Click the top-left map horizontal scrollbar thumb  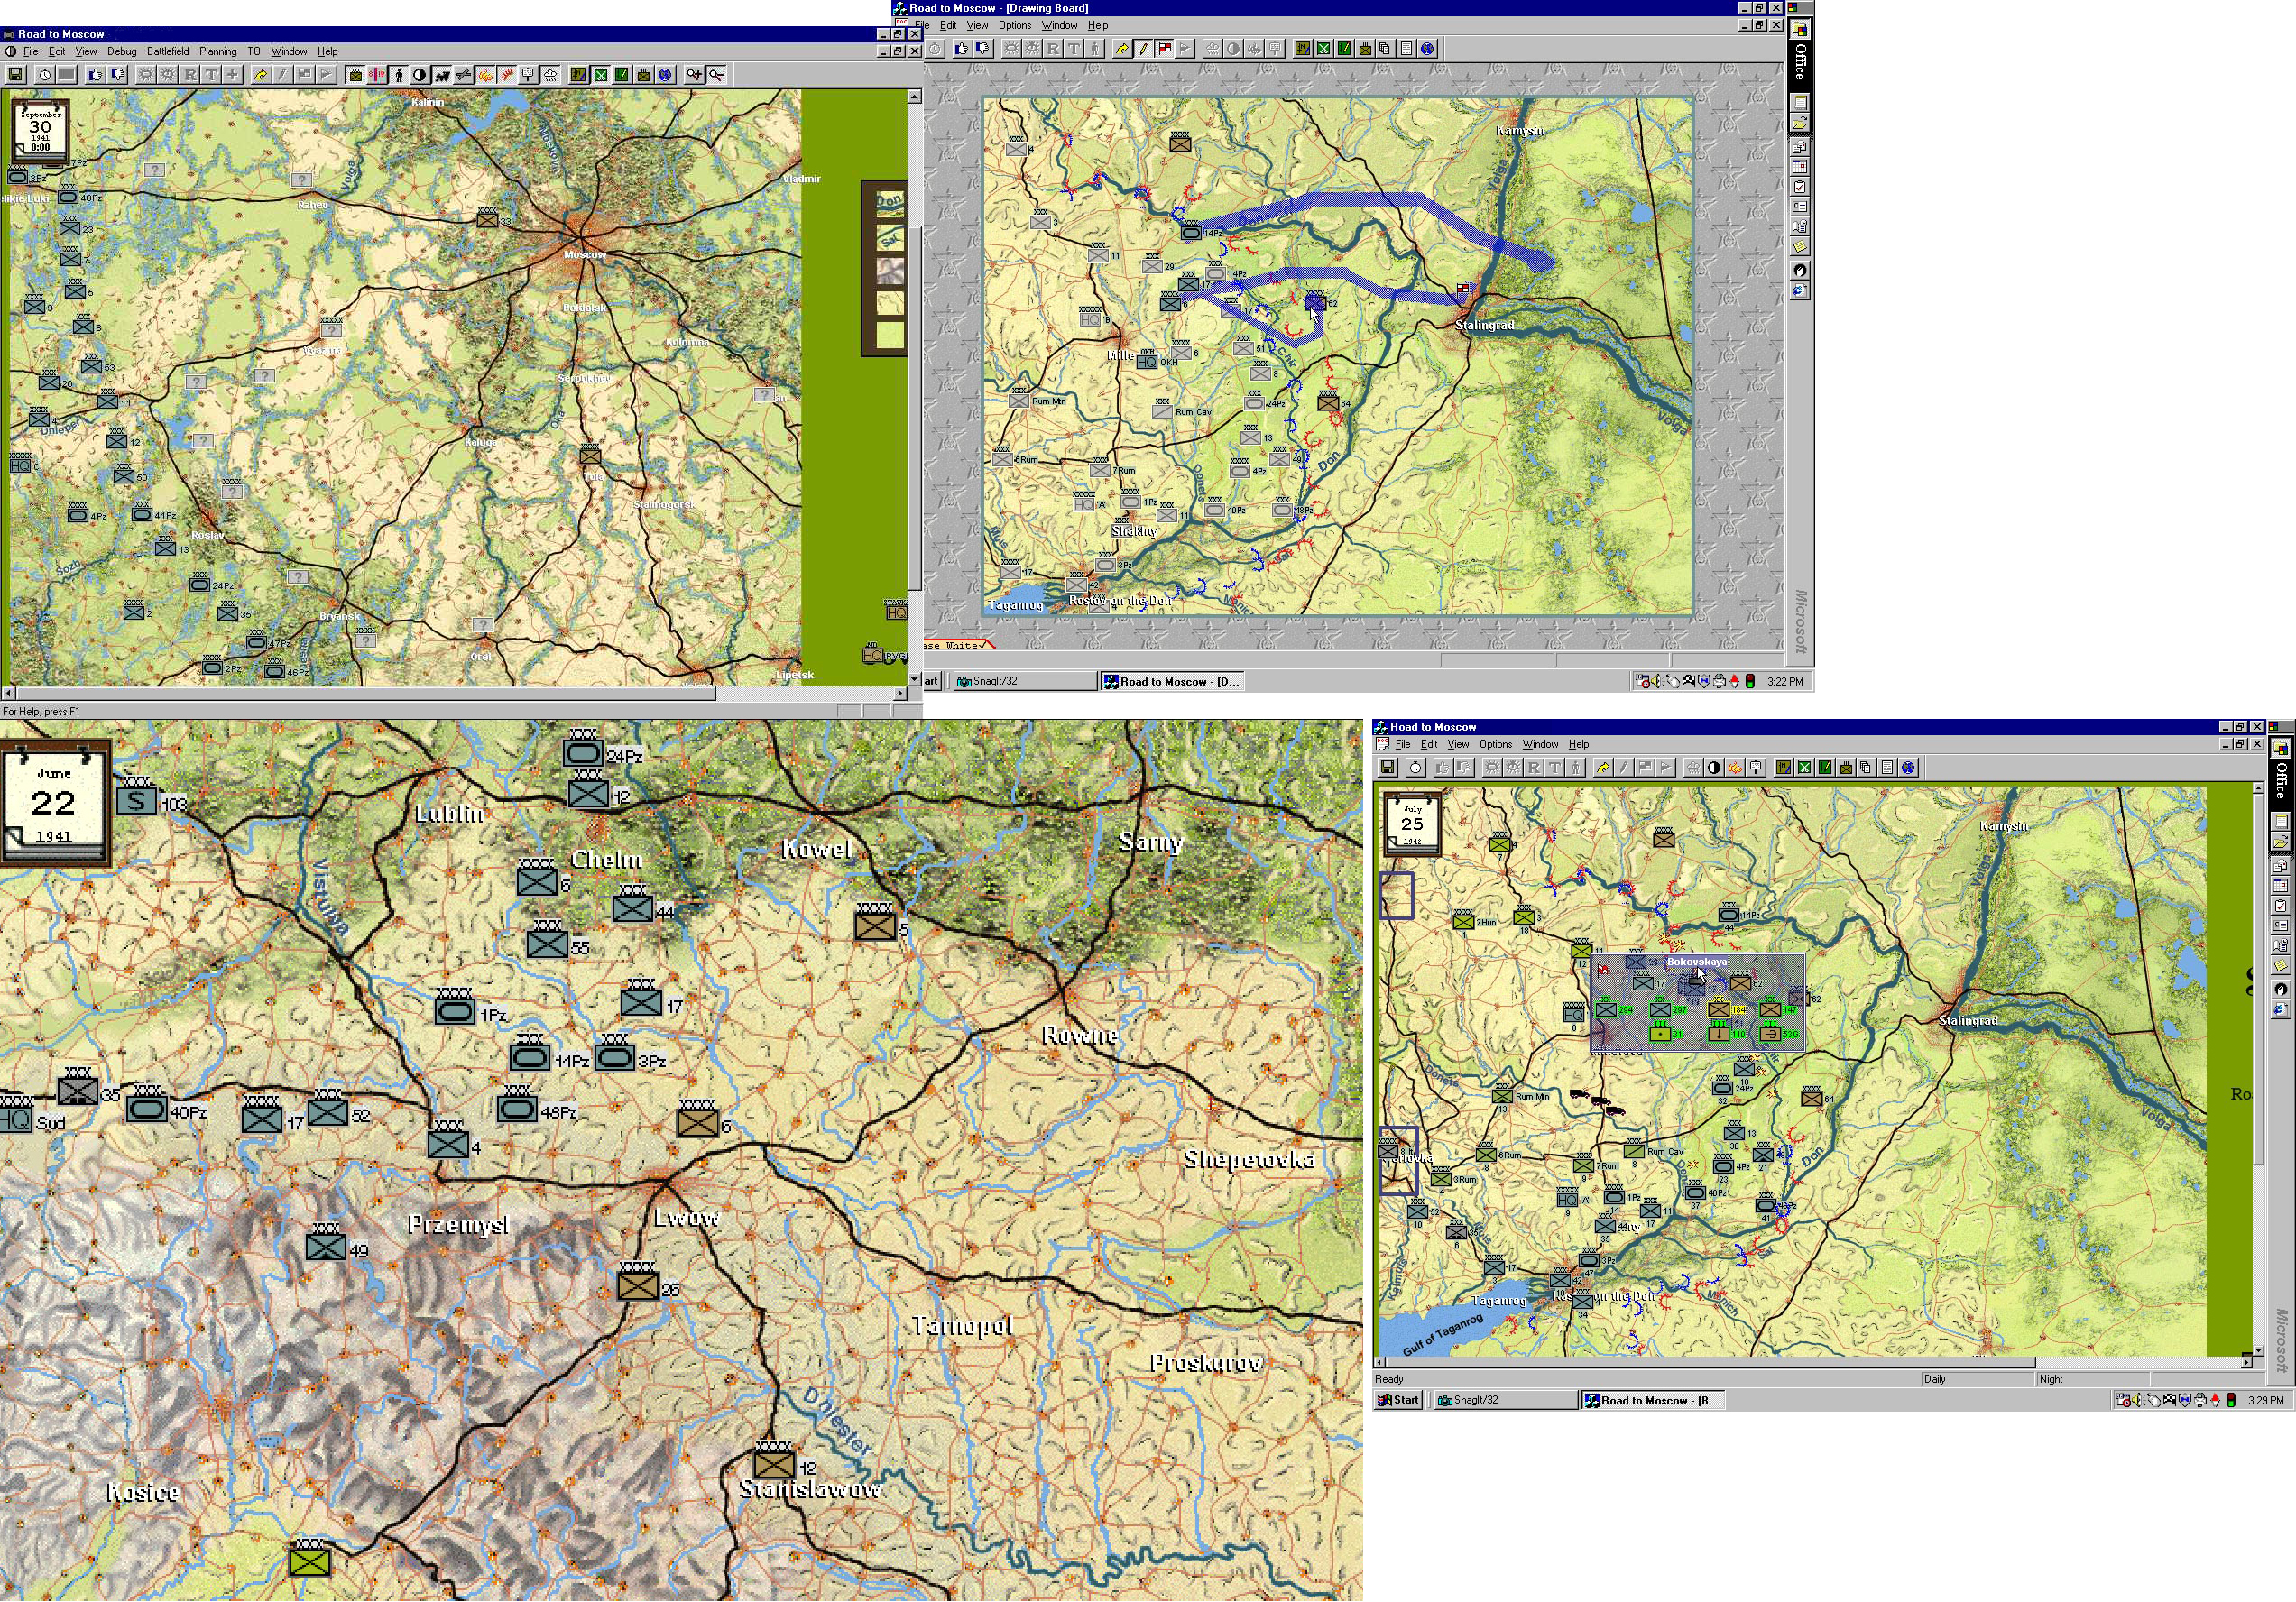point(365,693)
